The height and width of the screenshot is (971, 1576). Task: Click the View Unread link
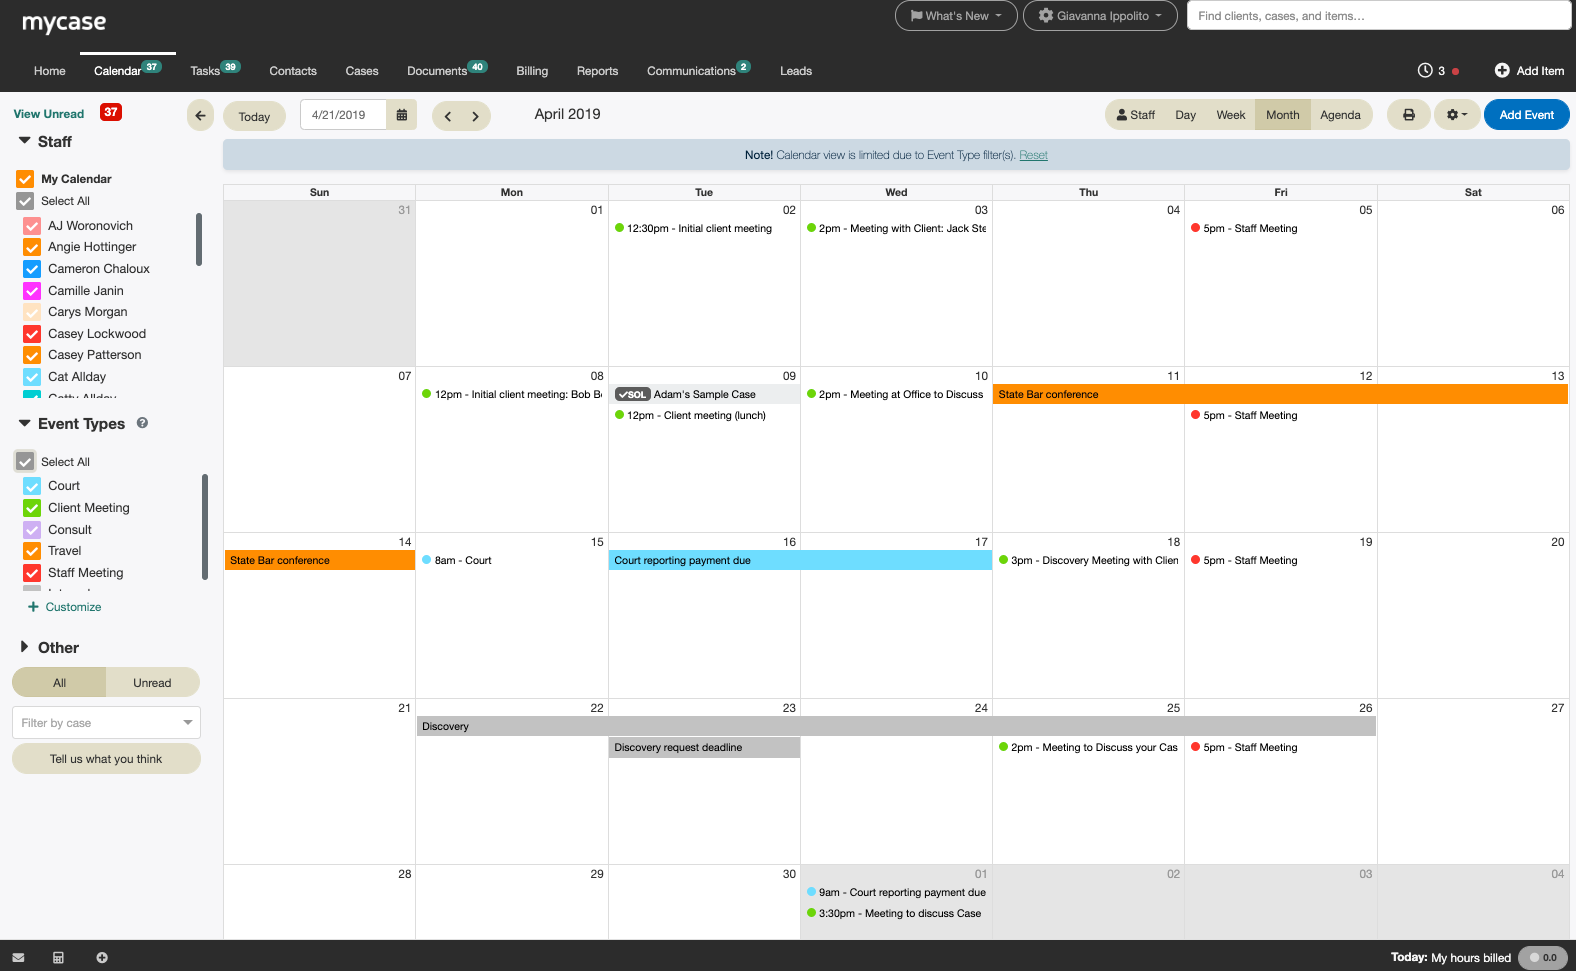coord(49,114)
